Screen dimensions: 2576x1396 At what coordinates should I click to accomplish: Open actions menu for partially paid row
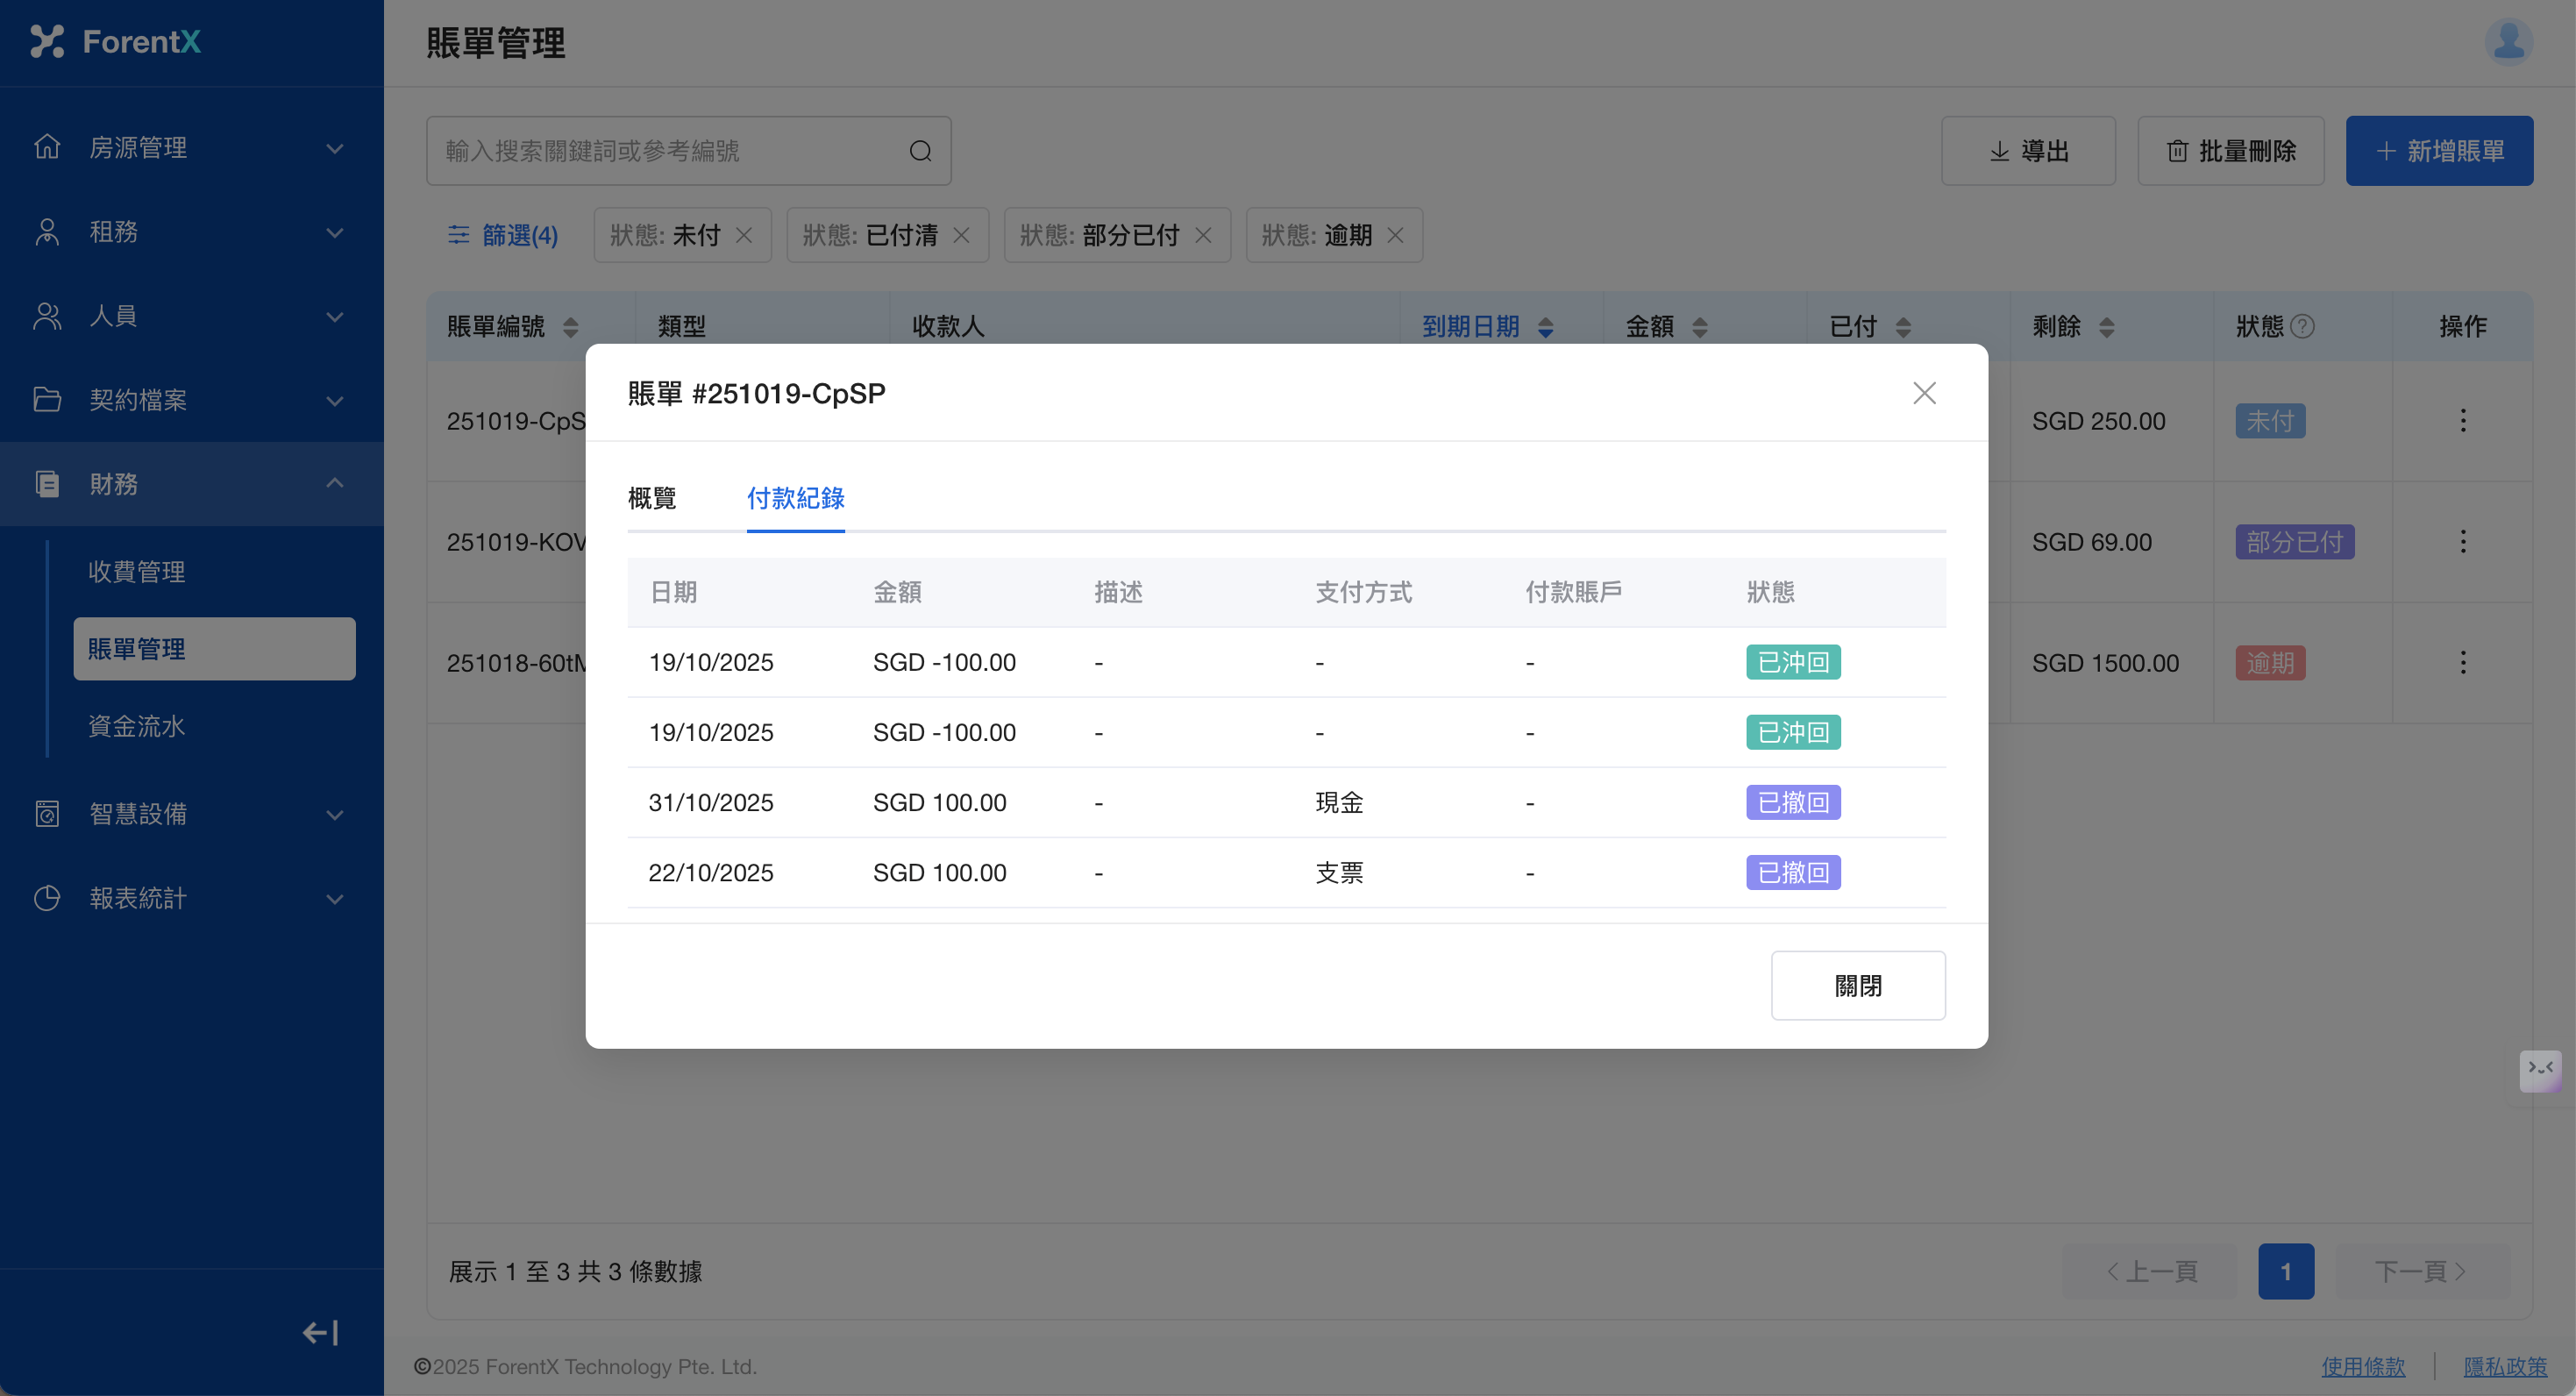2462,542
